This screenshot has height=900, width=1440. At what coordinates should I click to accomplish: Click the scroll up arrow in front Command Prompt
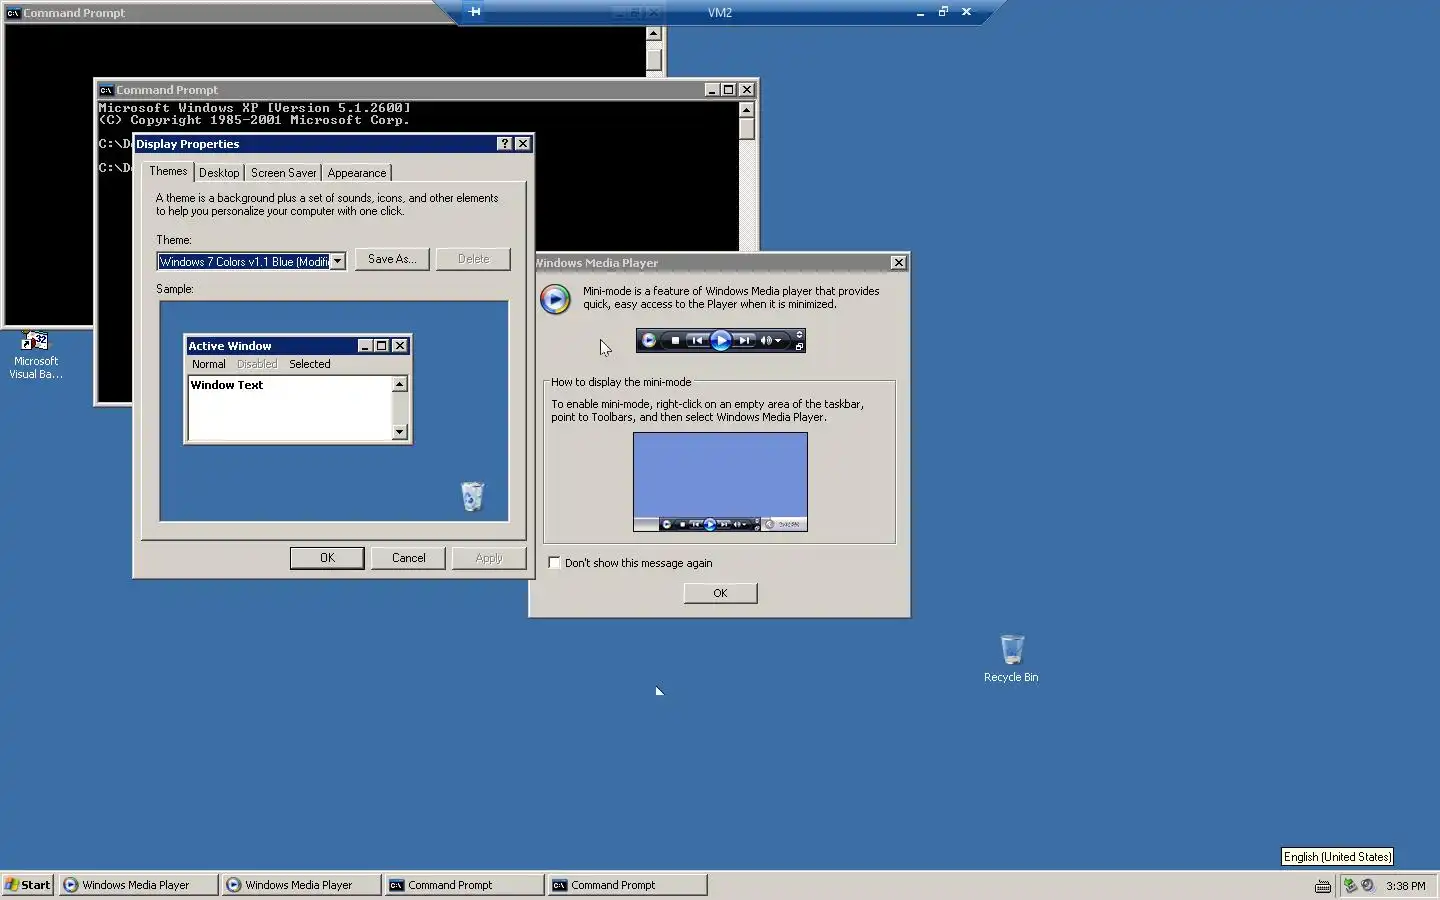[747, 109]
